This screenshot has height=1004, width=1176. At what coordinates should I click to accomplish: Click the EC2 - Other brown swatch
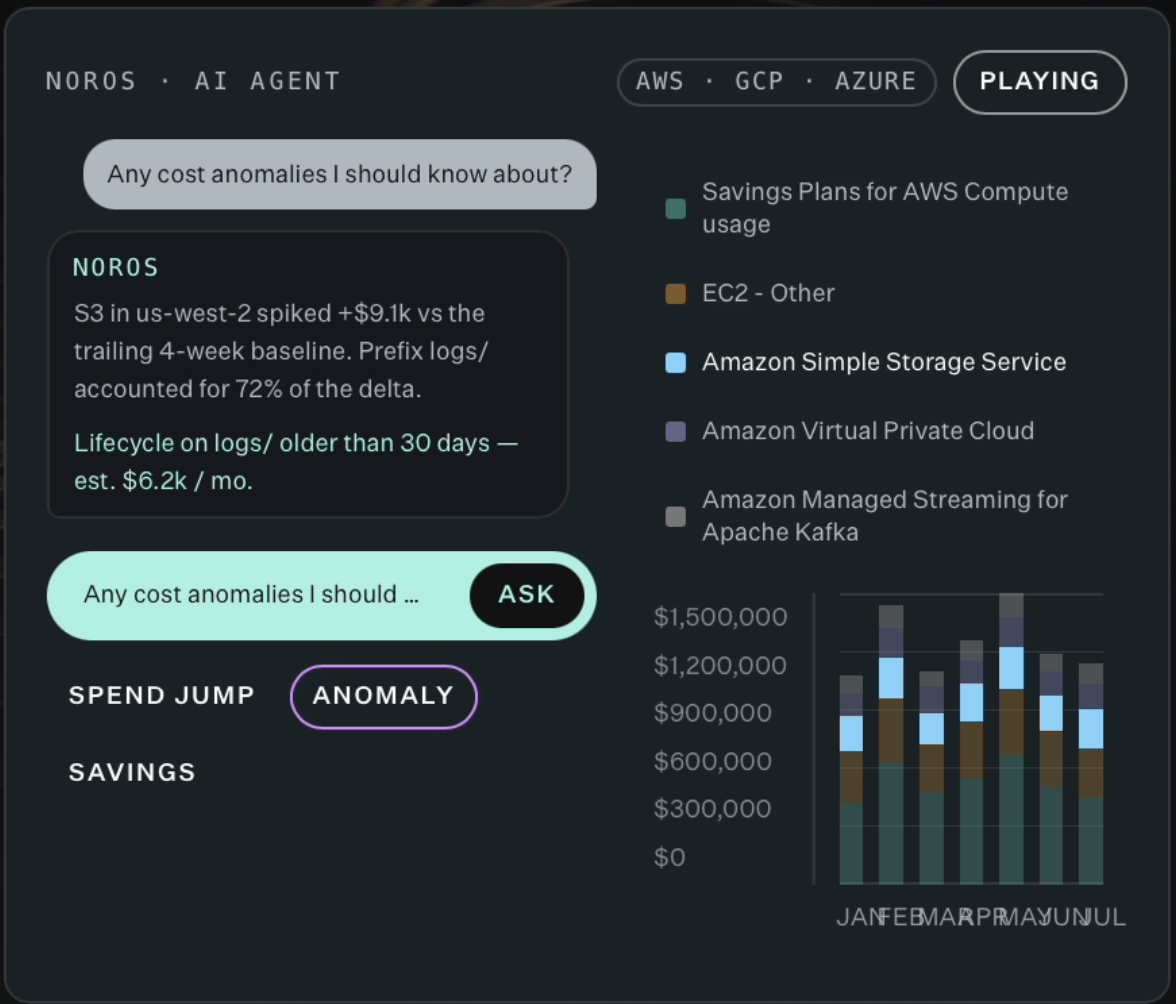pyautogui.click(x=676, y=293)
